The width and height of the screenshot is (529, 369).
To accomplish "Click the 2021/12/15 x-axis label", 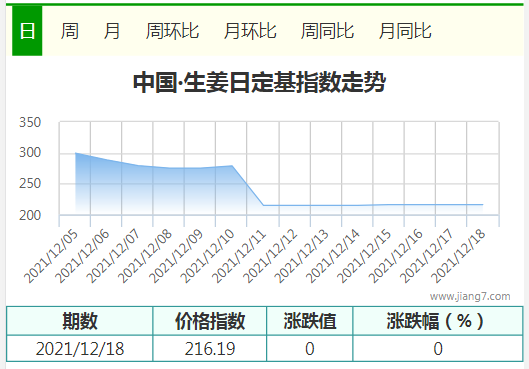I will point(364,257).
